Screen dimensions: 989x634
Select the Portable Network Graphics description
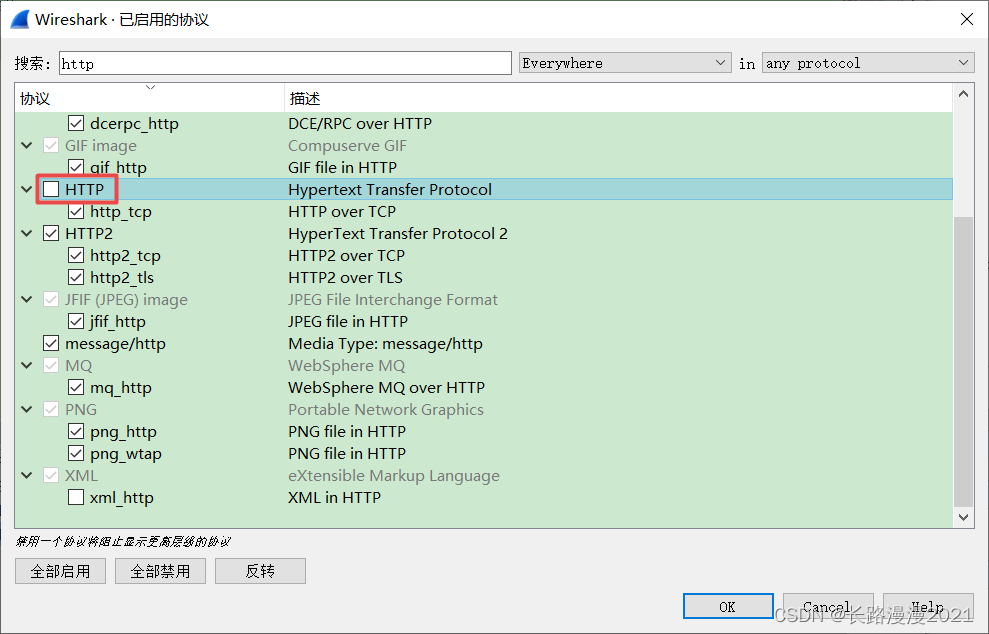pyautogui.click(x=386, y=409)
